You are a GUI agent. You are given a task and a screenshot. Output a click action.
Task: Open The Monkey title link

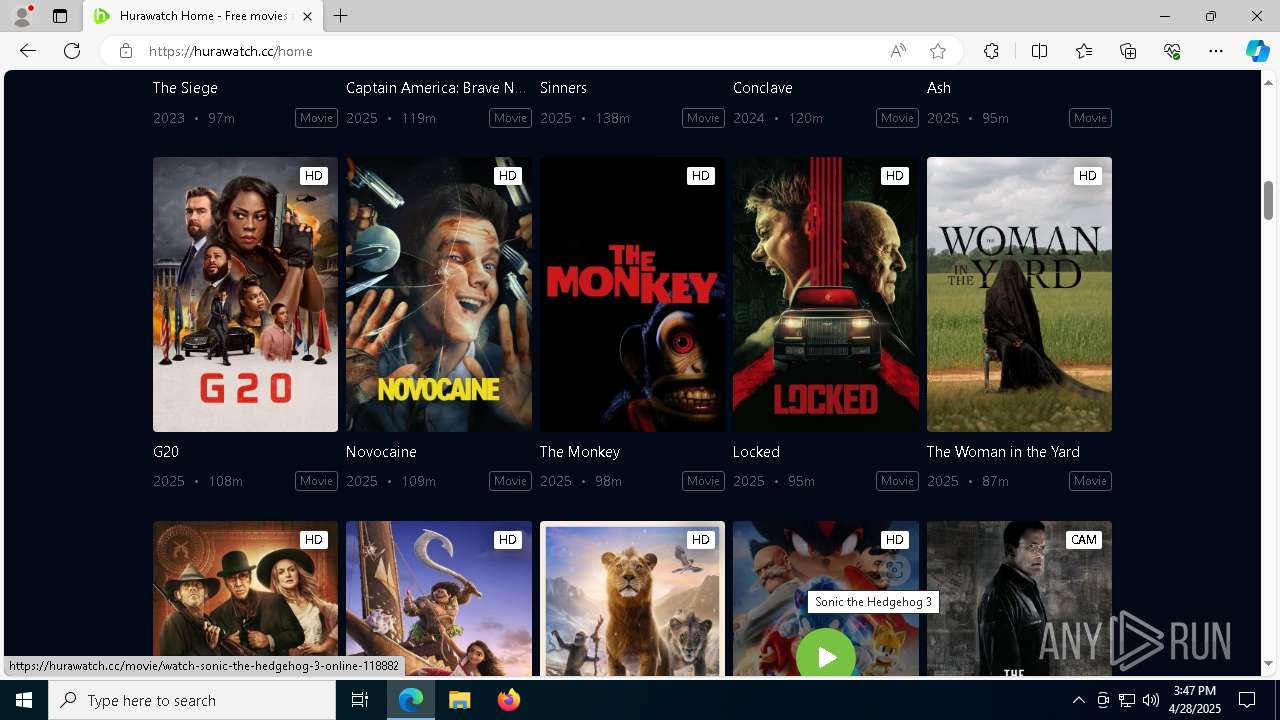580,452
